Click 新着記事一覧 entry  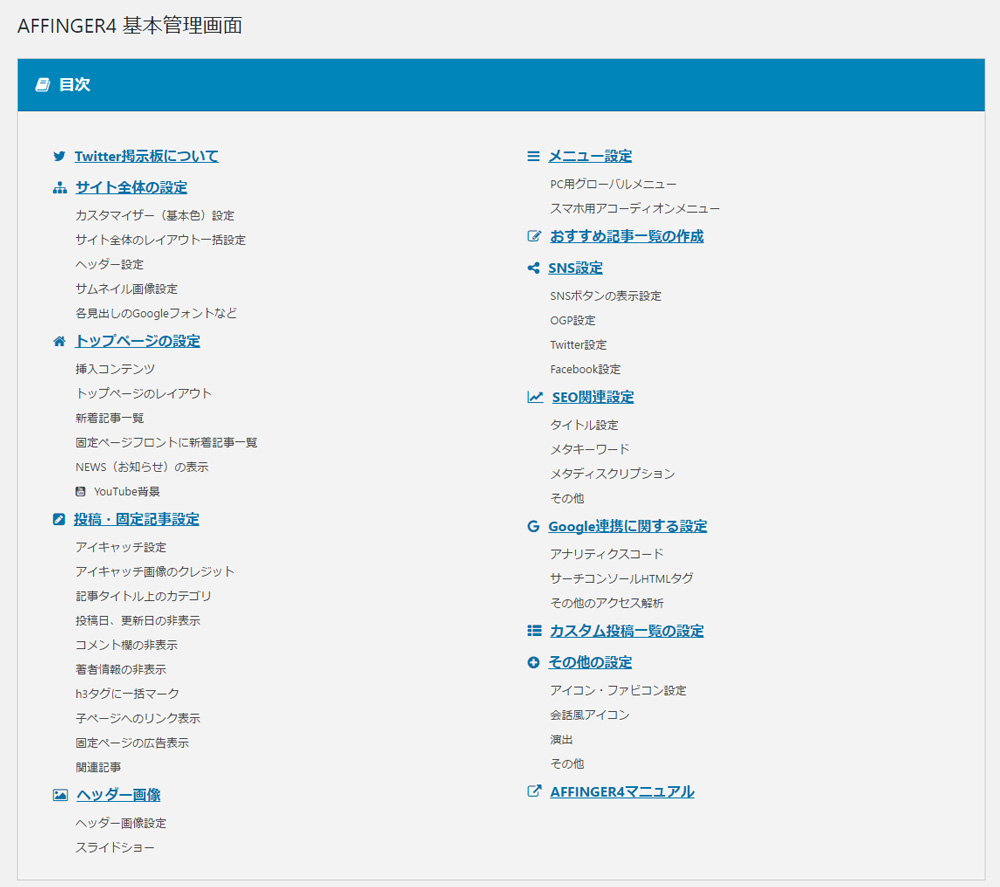[x=110, y=418]
